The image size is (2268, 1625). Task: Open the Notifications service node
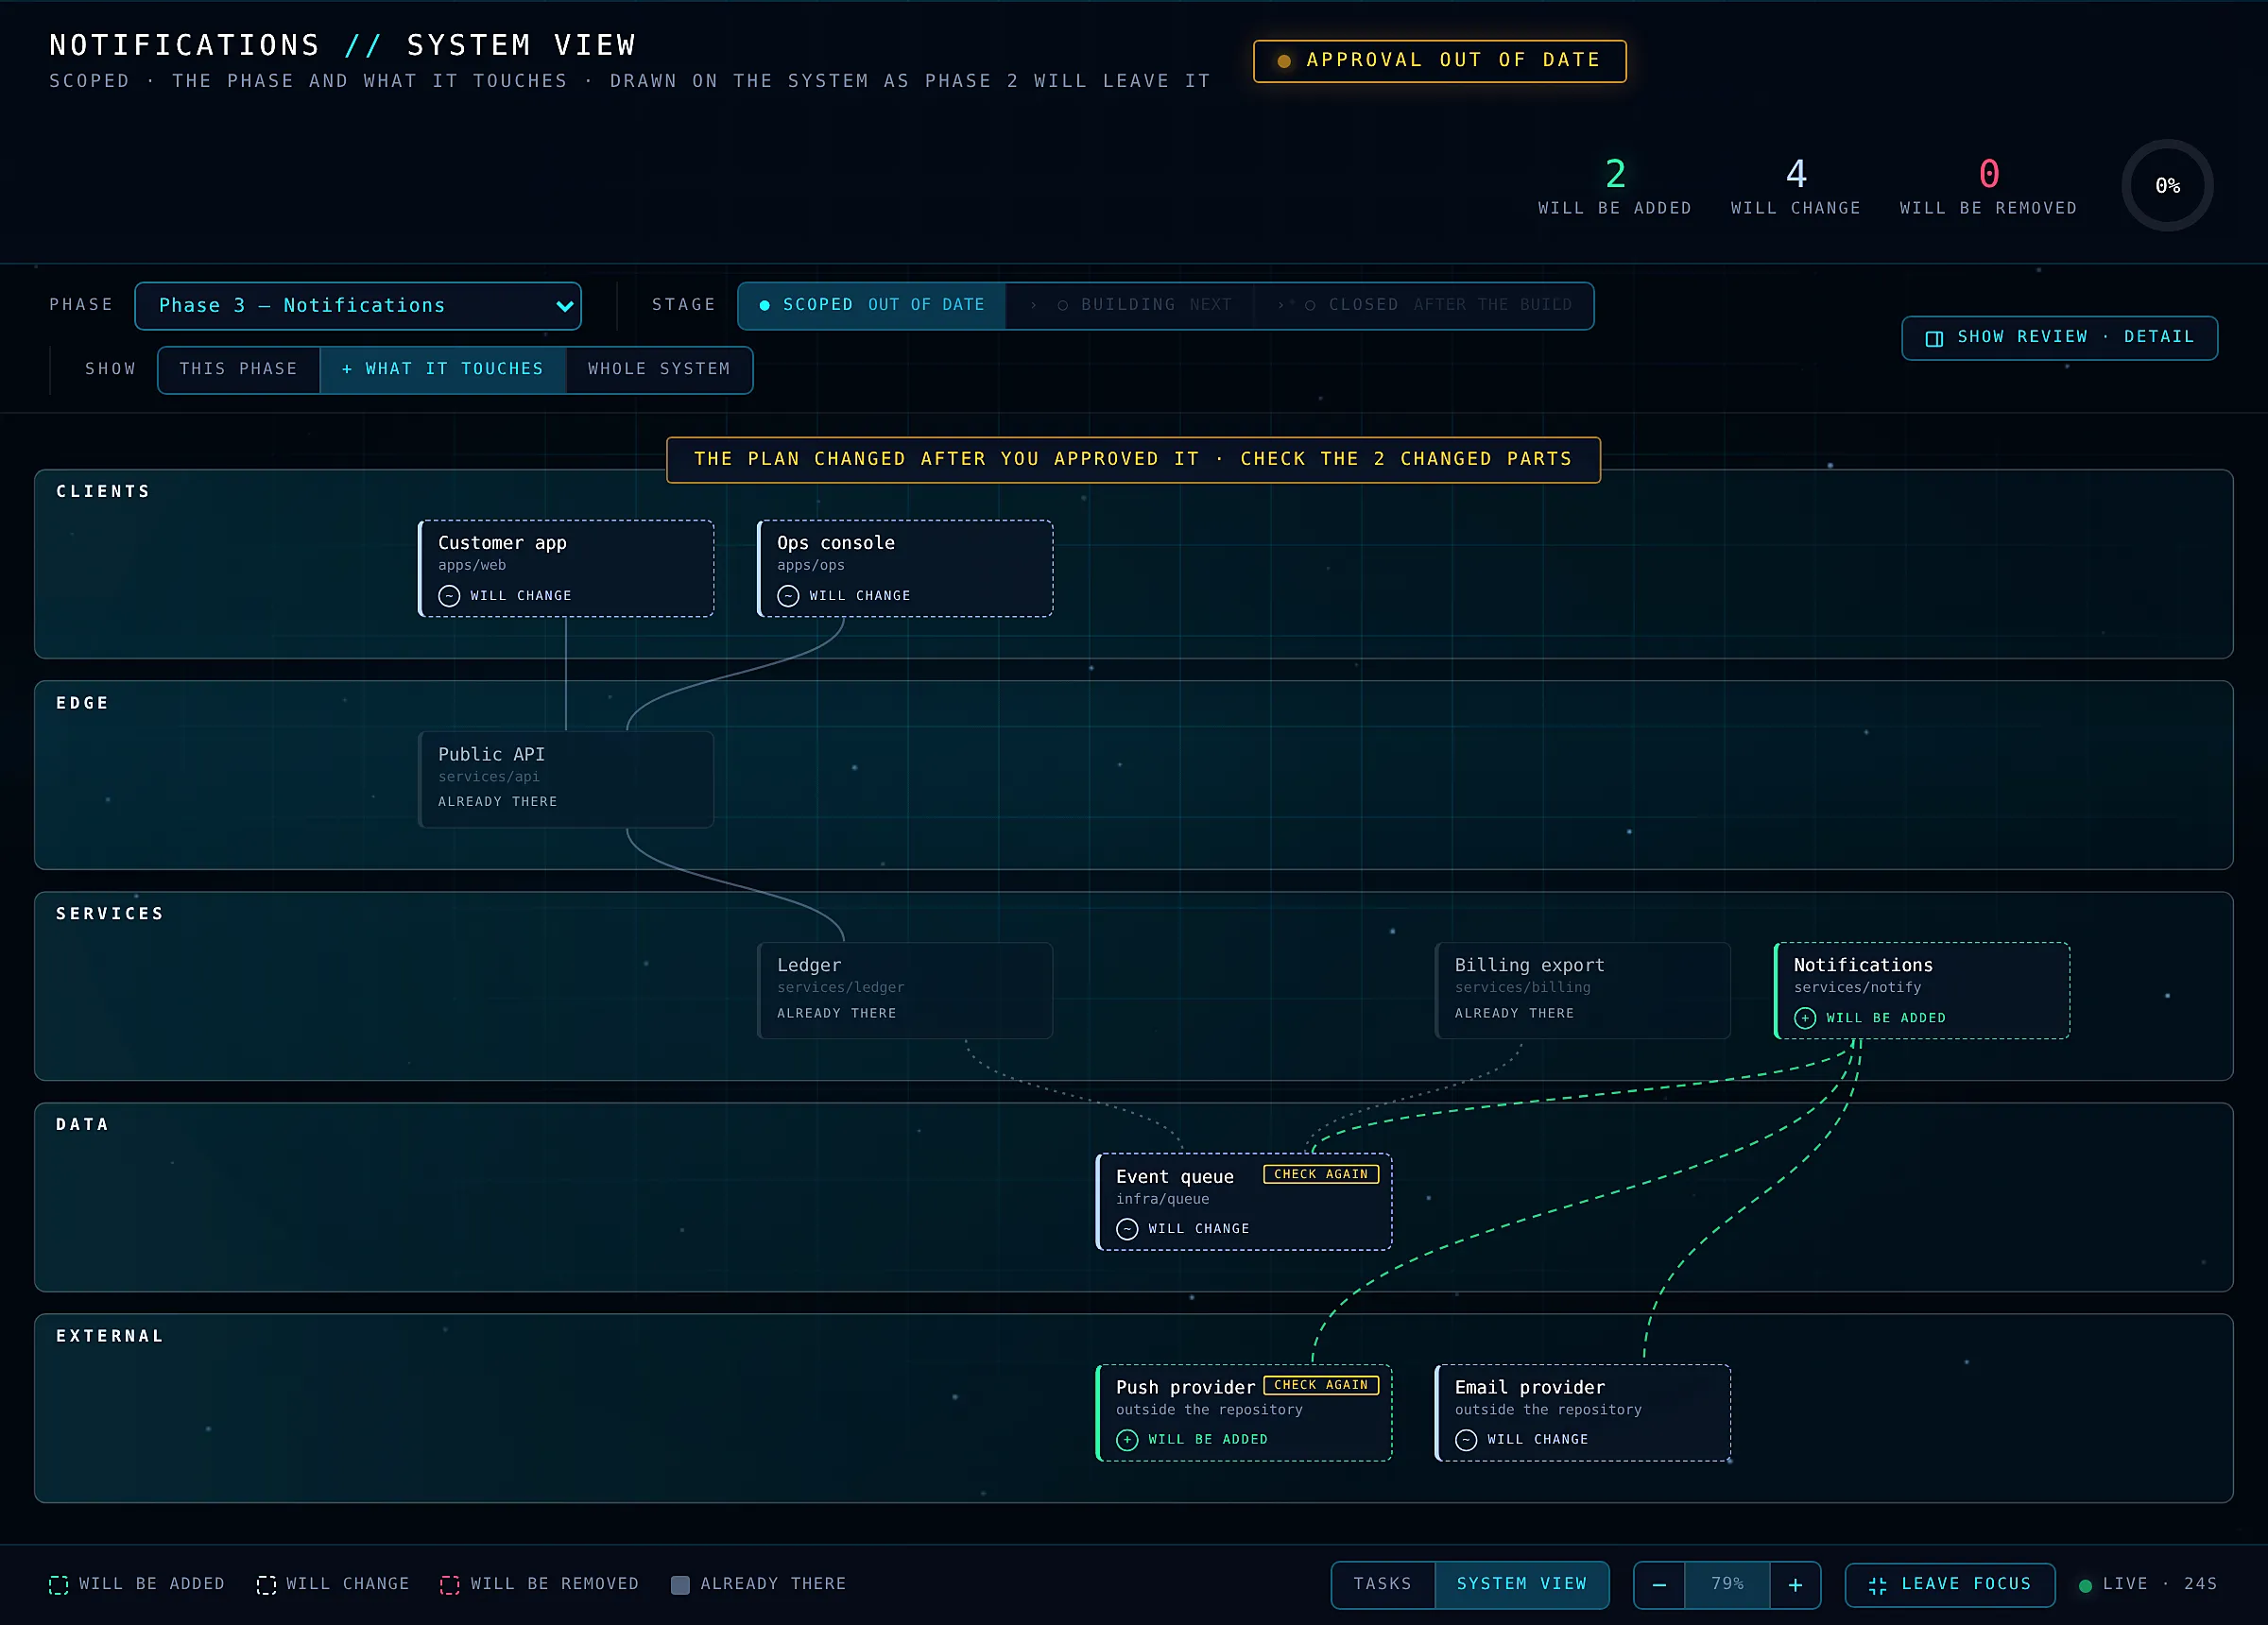click(x=1921, y=990)
